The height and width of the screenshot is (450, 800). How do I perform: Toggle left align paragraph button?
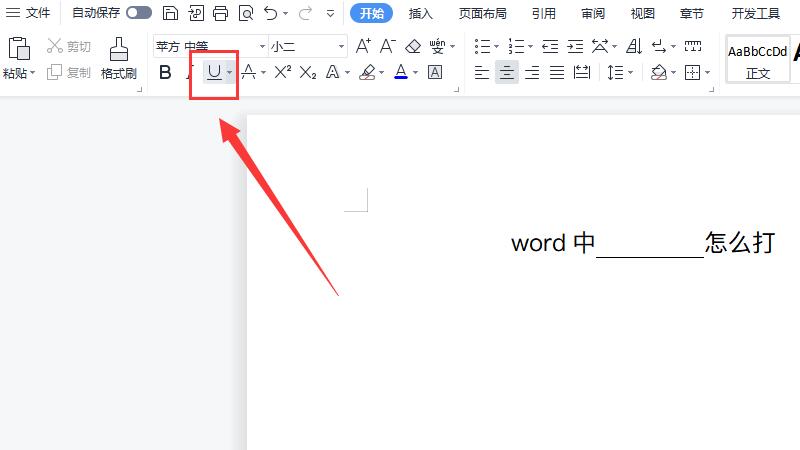(482, 72)
